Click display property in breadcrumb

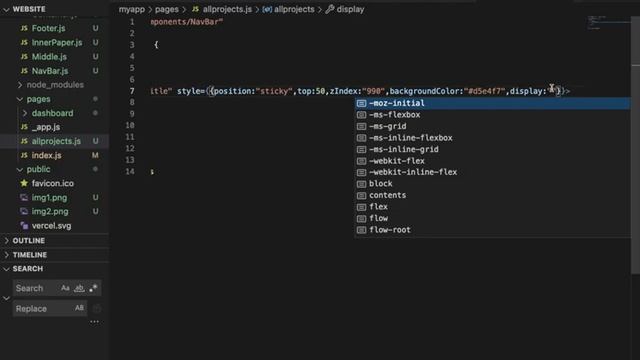[350, 9]
